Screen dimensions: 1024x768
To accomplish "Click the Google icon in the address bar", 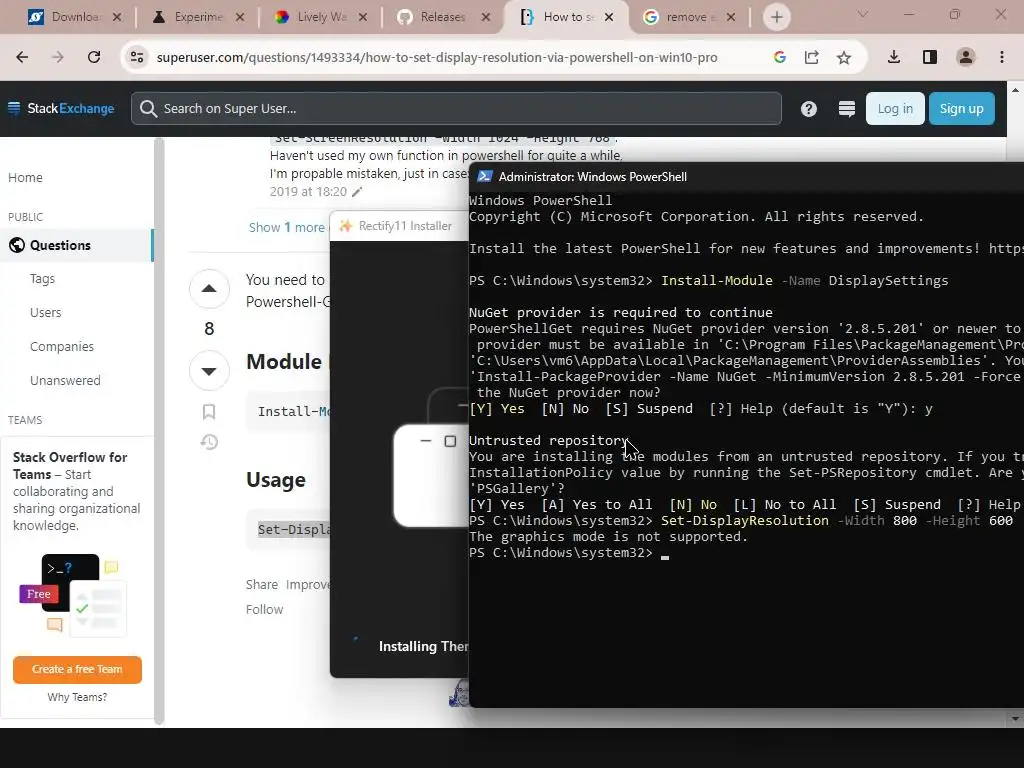I will 779,57.
